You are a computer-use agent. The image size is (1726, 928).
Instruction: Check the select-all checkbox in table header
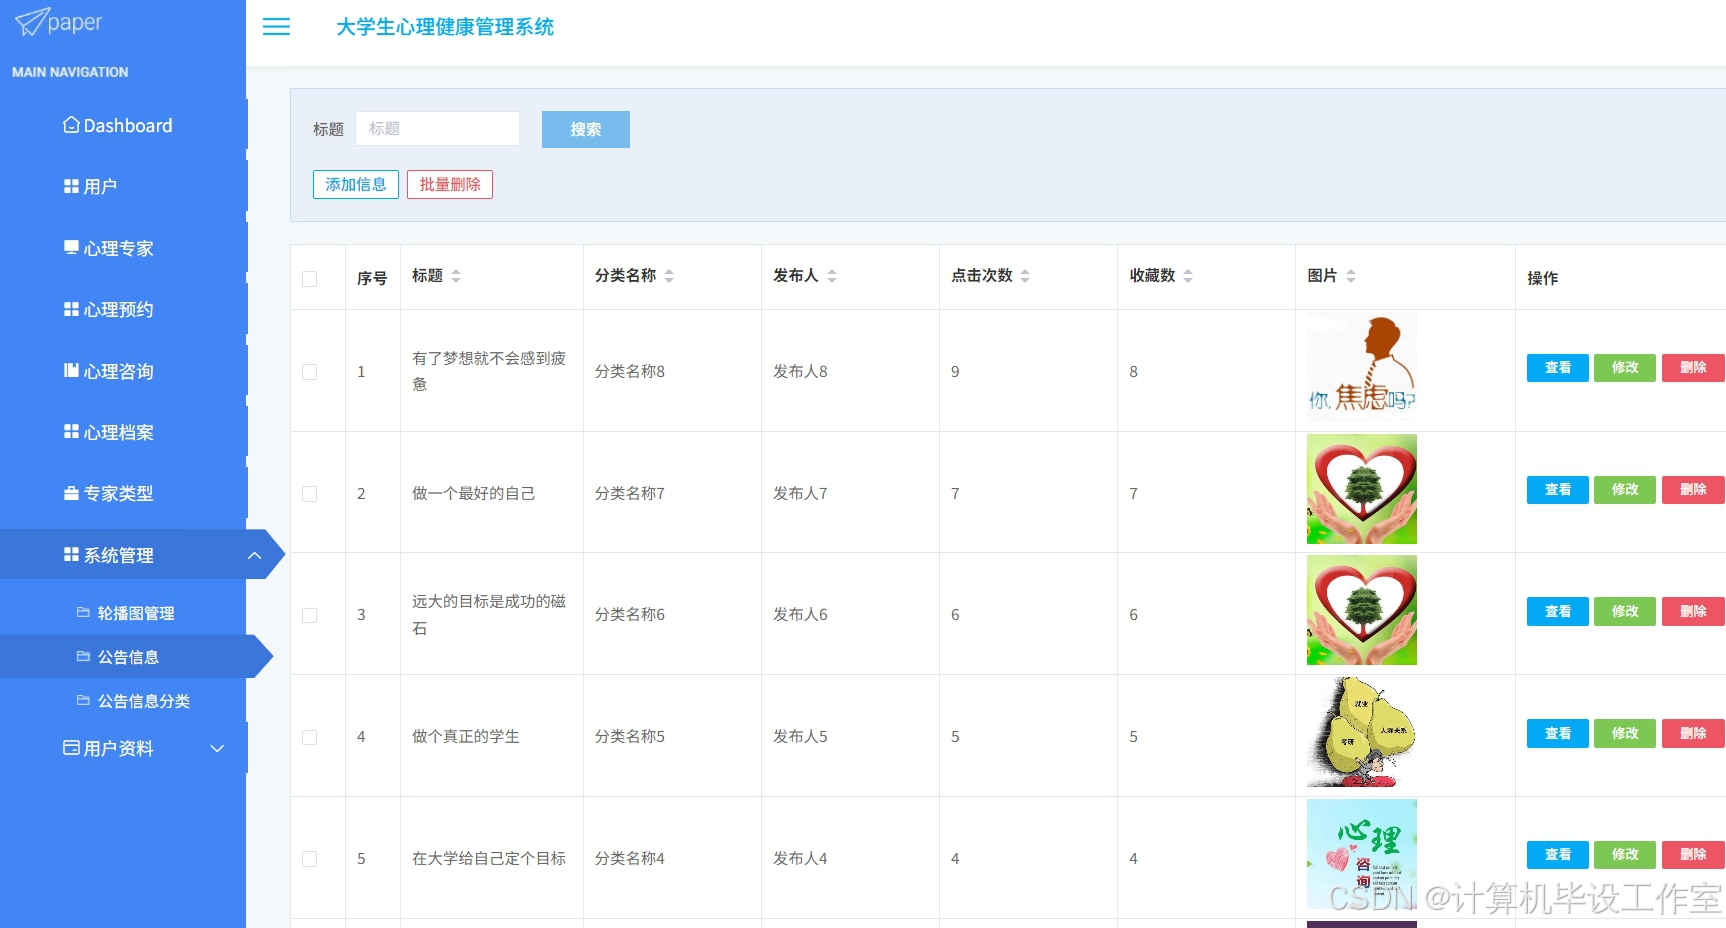pyautogui.click(x=310, y=278)
